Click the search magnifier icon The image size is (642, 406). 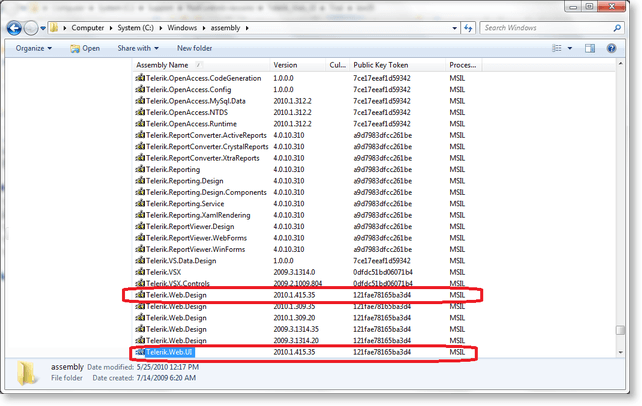point(617,28)
